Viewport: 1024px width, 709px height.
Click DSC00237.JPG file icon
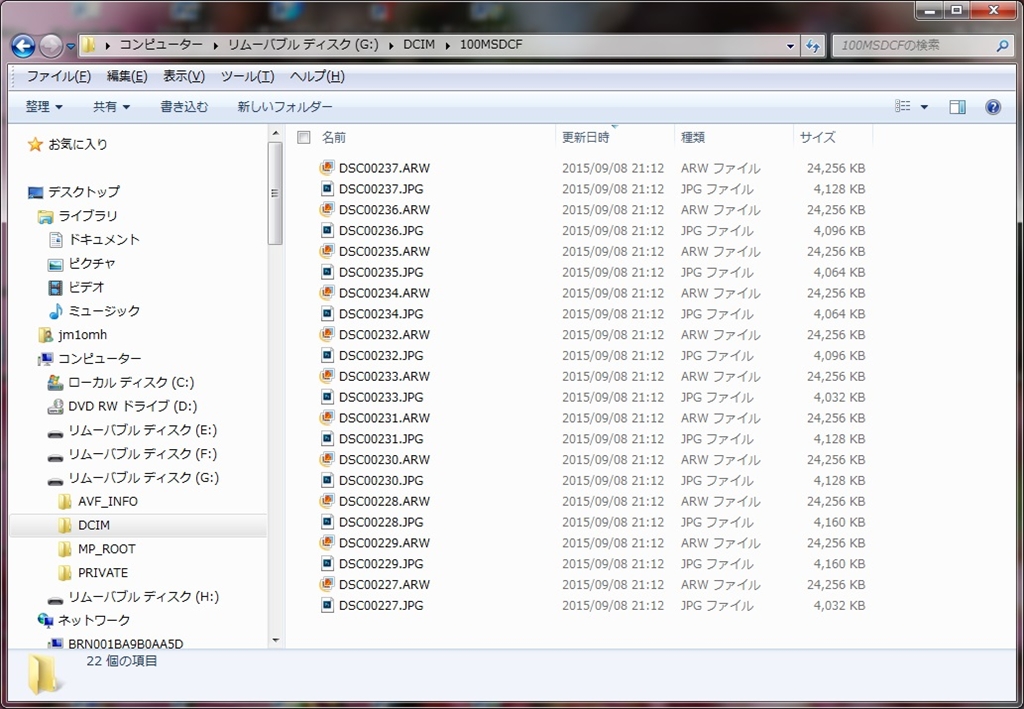tap(327, 189)
